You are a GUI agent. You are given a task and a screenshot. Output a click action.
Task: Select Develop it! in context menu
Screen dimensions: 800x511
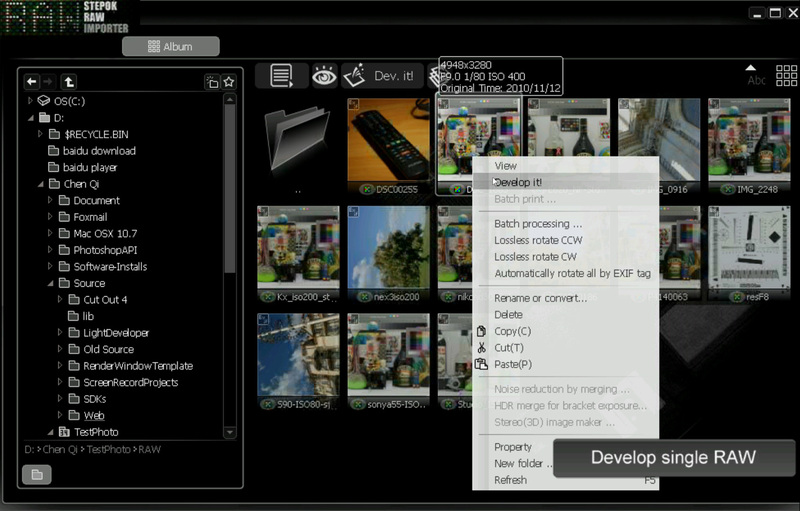pyautogui.click(x=566, y=182)
